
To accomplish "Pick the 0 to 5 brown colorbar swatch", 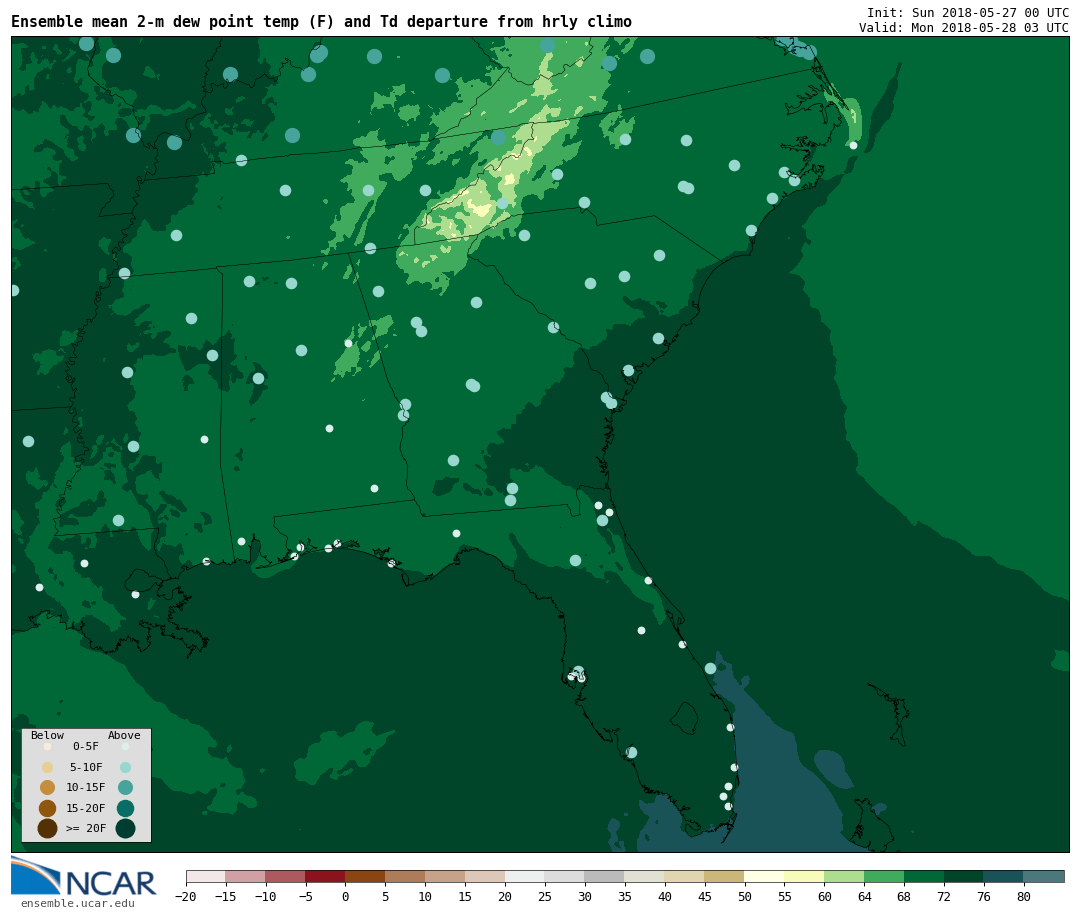I will [365, 876].
